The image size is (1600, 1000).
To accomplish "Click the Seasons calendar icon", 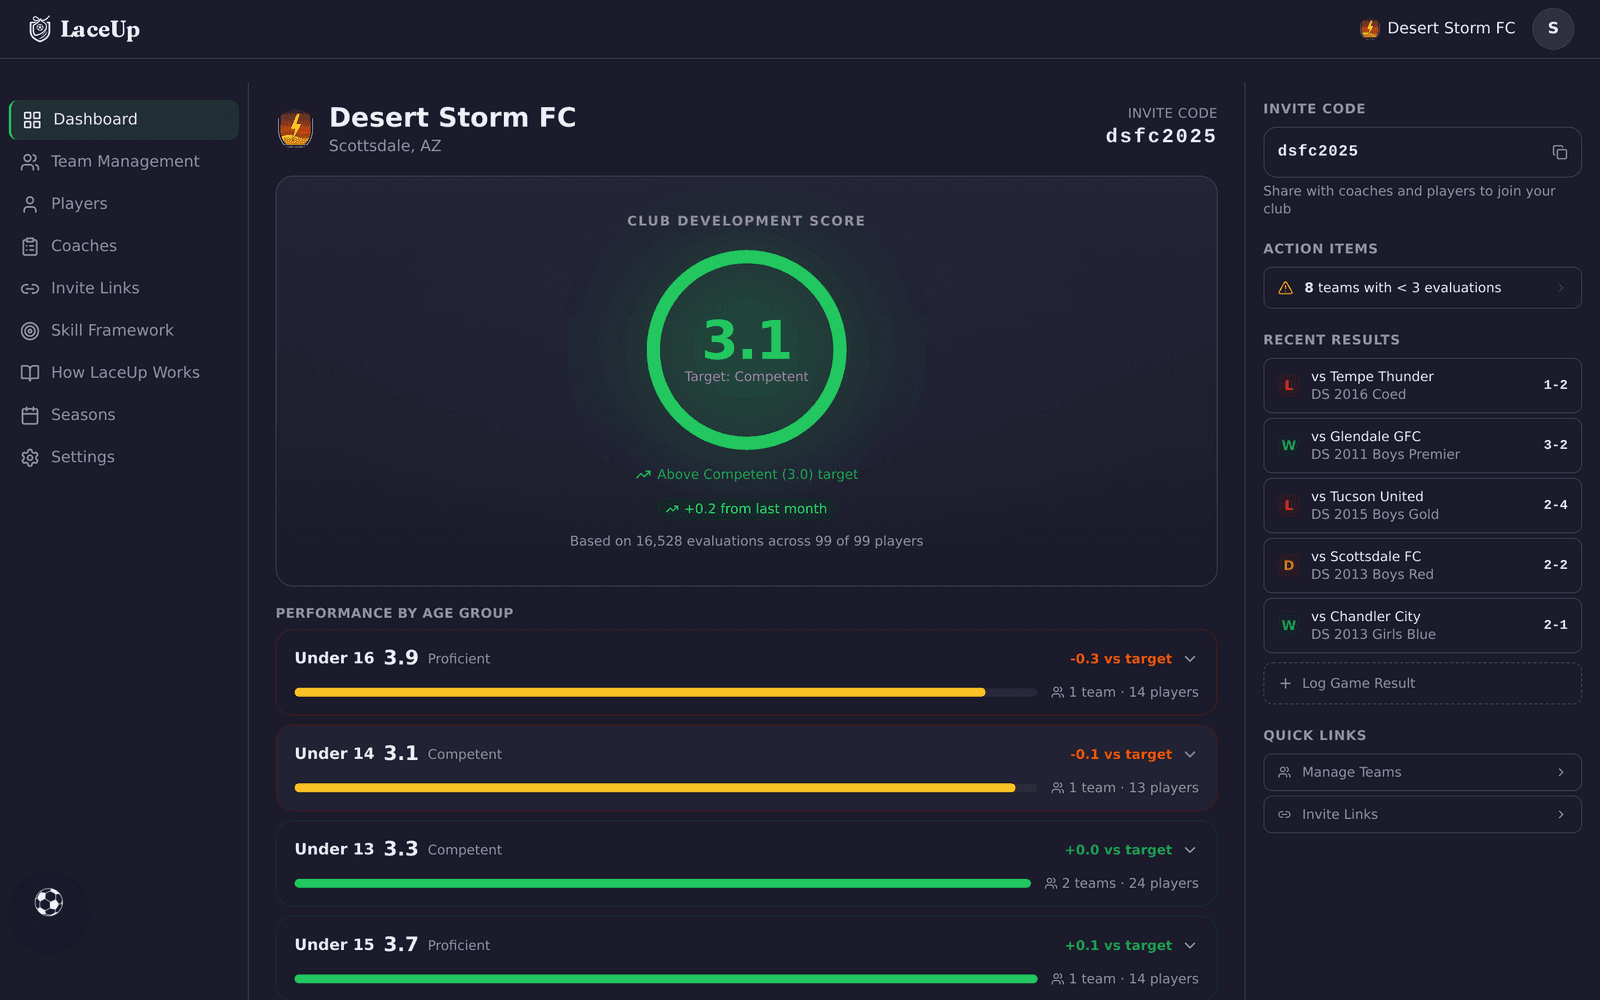I will click(30, 415).
